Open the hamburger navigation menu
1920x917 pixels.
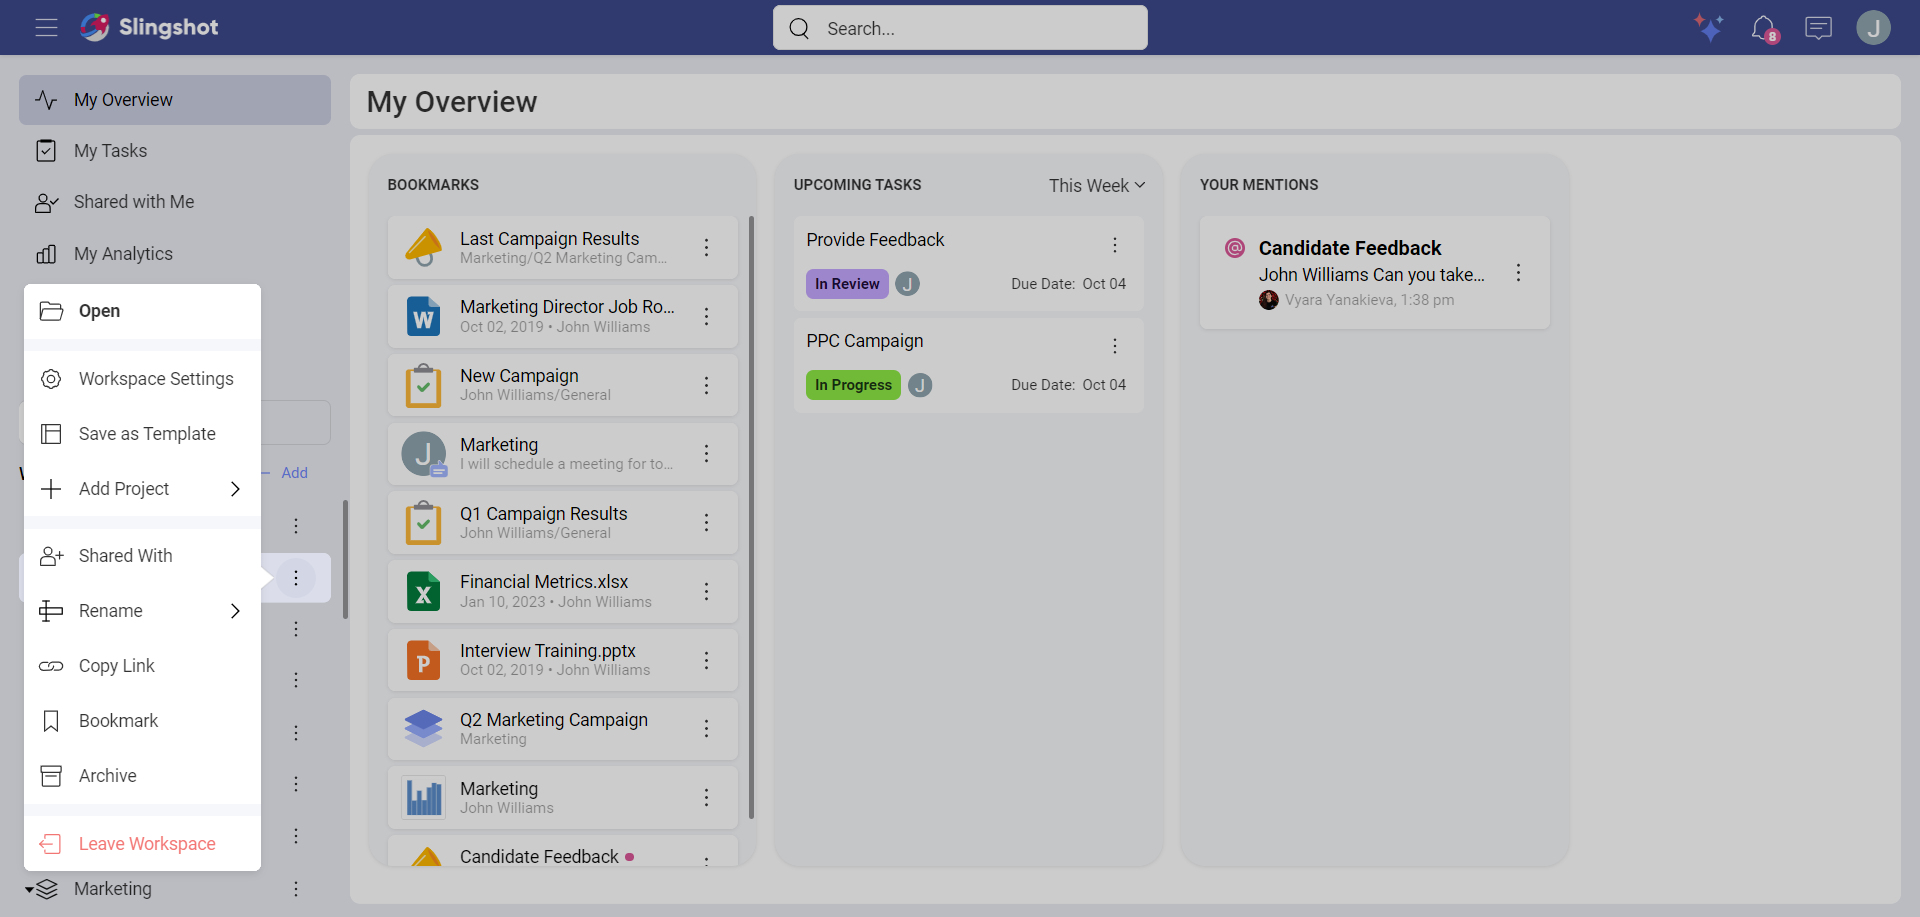click(x=46, y=27)
